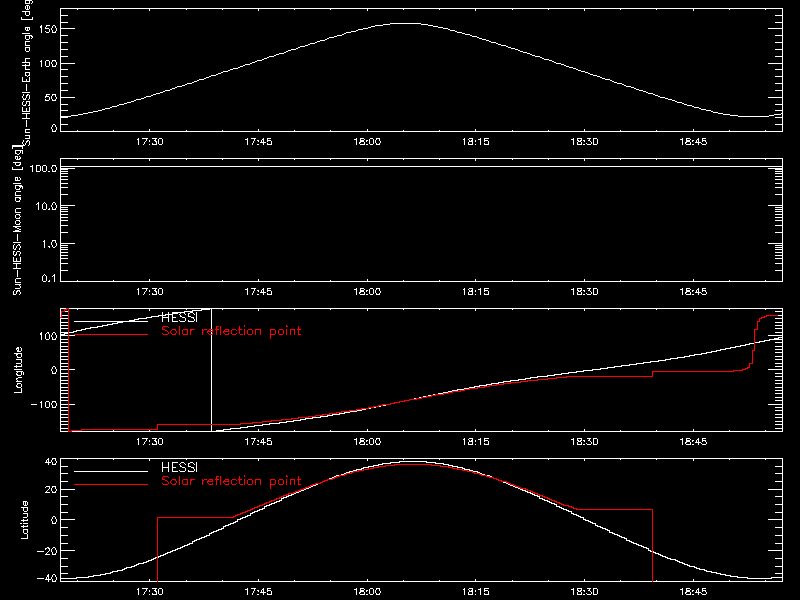Click 50 on Earth angle y-axis
800x600 pixels.
tap(51, 97)
